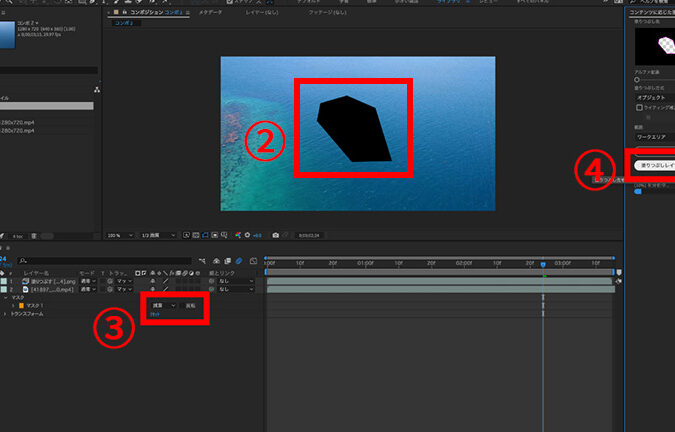Click the PNG sequence icon of layer 1
The image size is (675, 432).
[25, 281]
